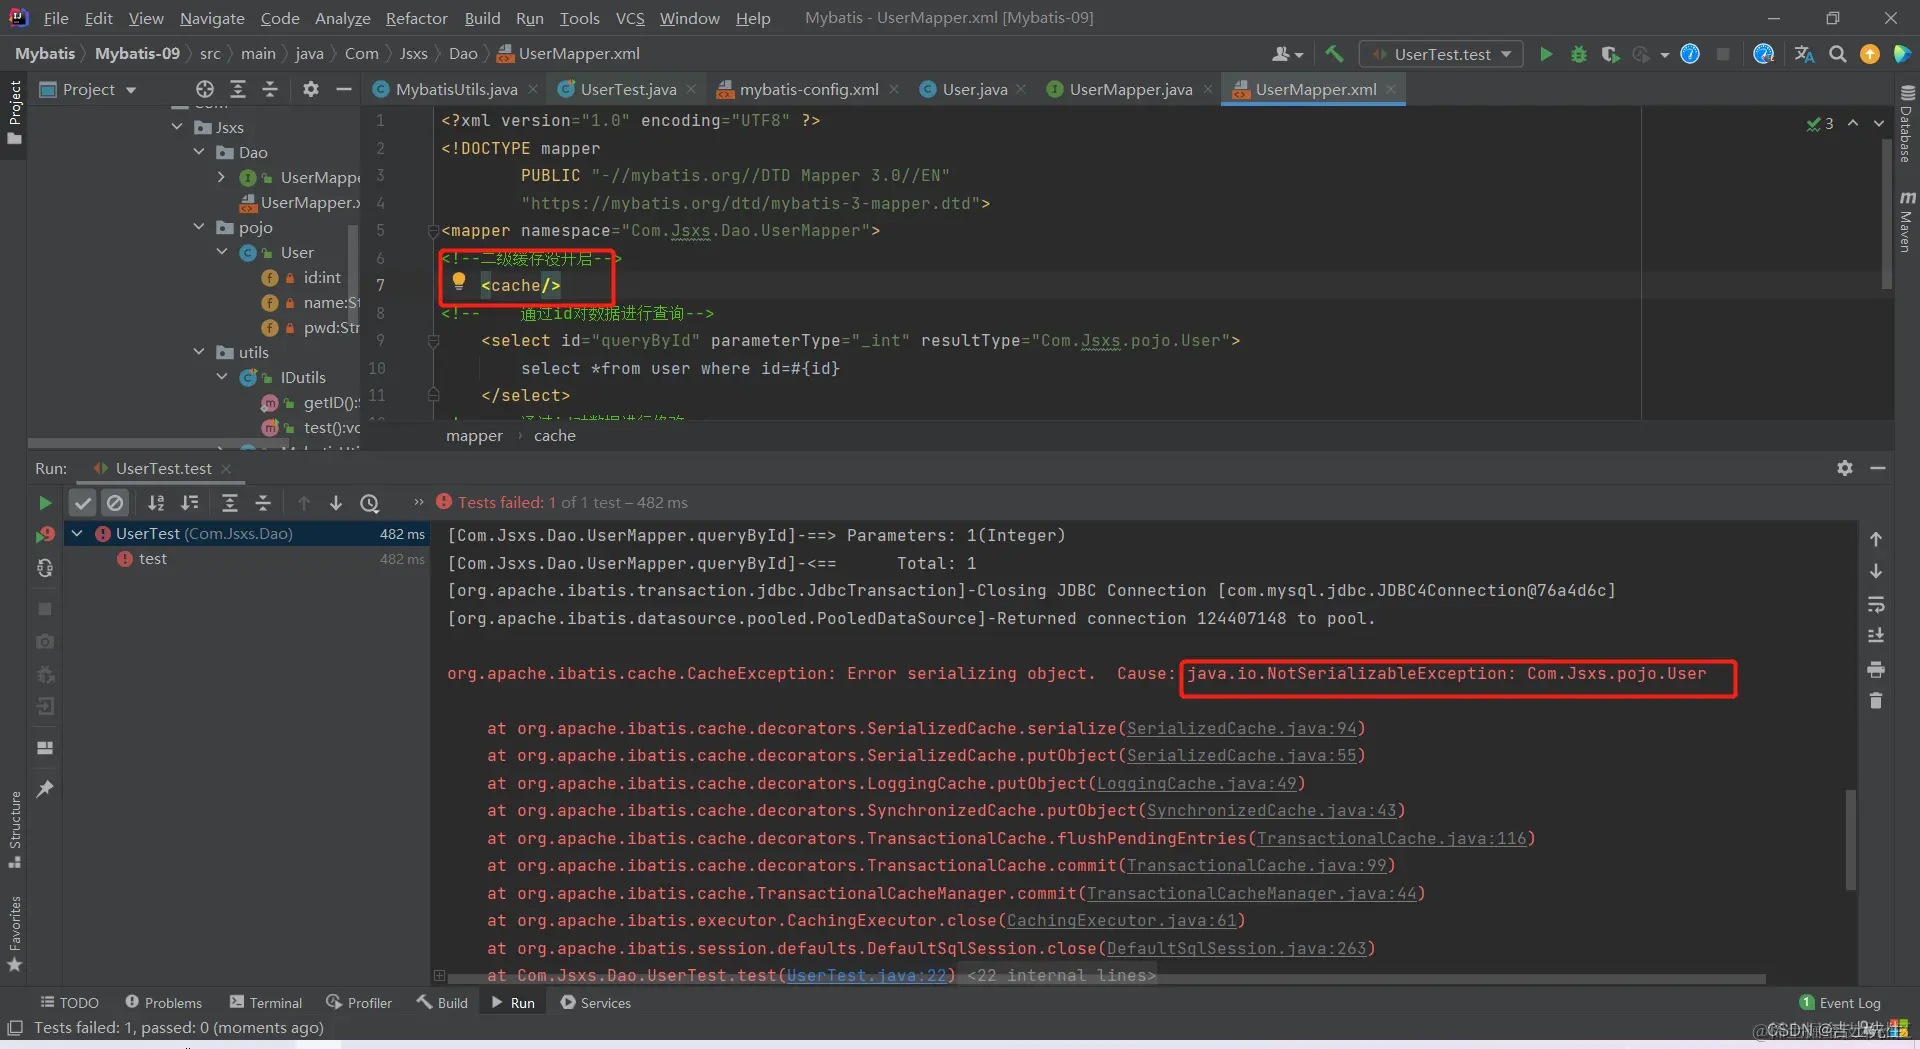This screenshot has width=1920, height=1049.
Task: Open the Terminal tool window
Action: [x=266, y=1002]
